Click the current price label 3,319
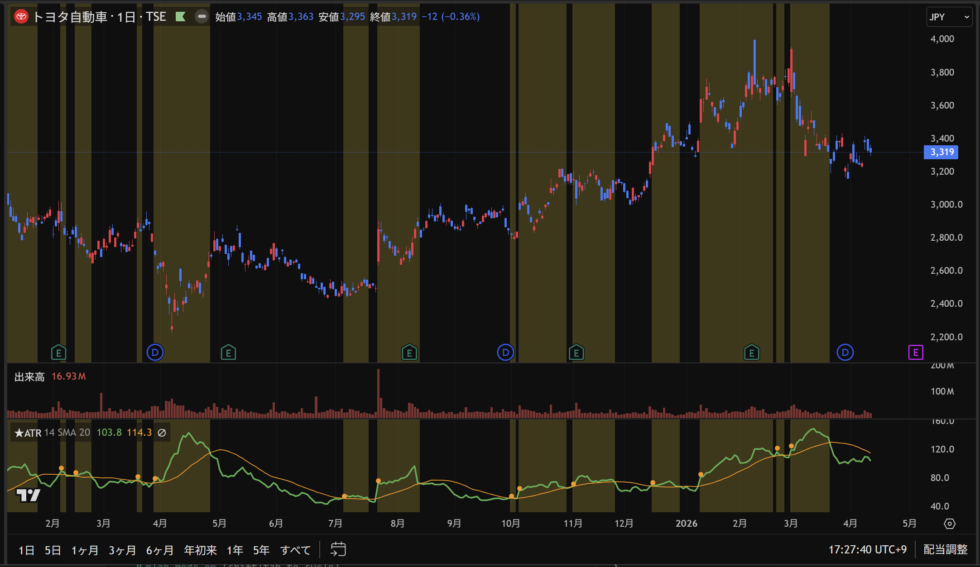Image resolution: width=980 pixels, height=567 pixels. tap(941, 152)
